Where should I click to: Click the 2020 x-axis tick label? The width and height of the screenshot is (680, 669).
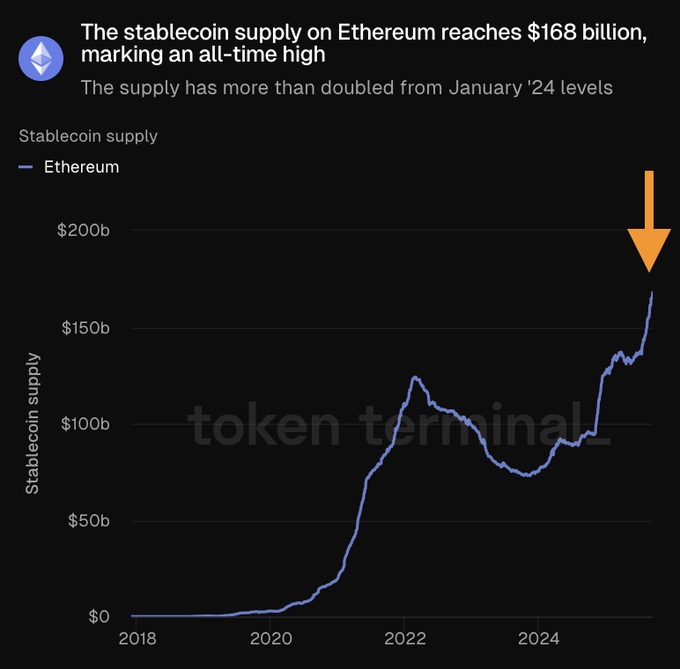(x=271, y=638)
